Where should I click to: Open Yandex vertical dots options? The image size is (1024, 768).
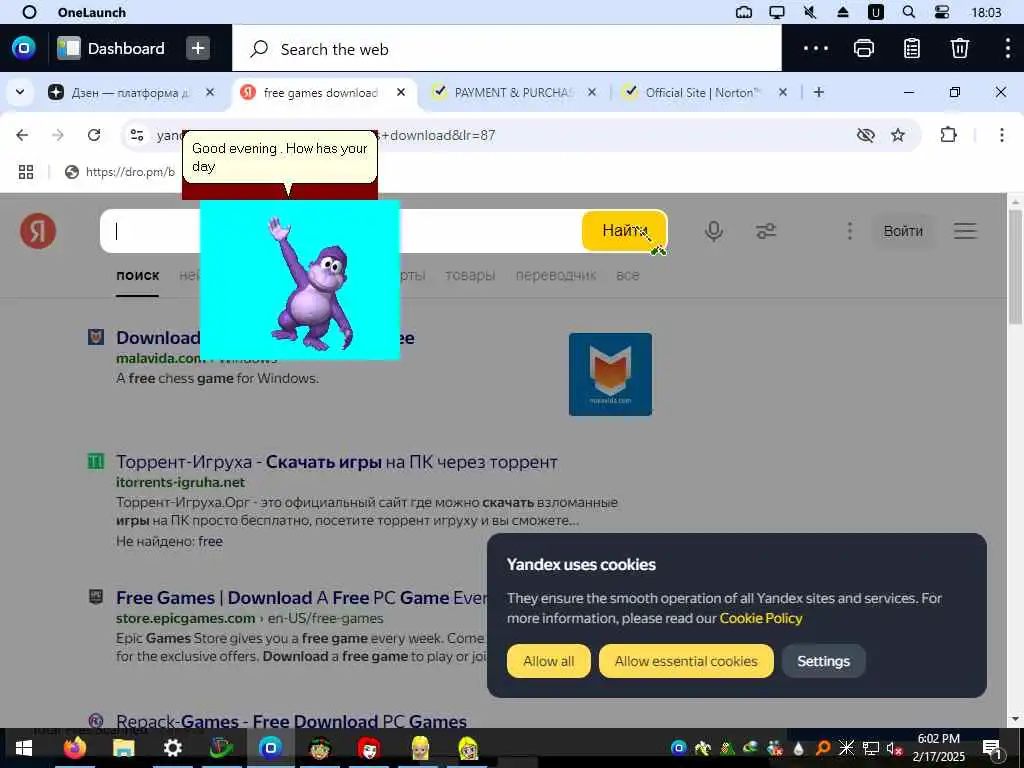pyautogui.click(x=850, y=231)
